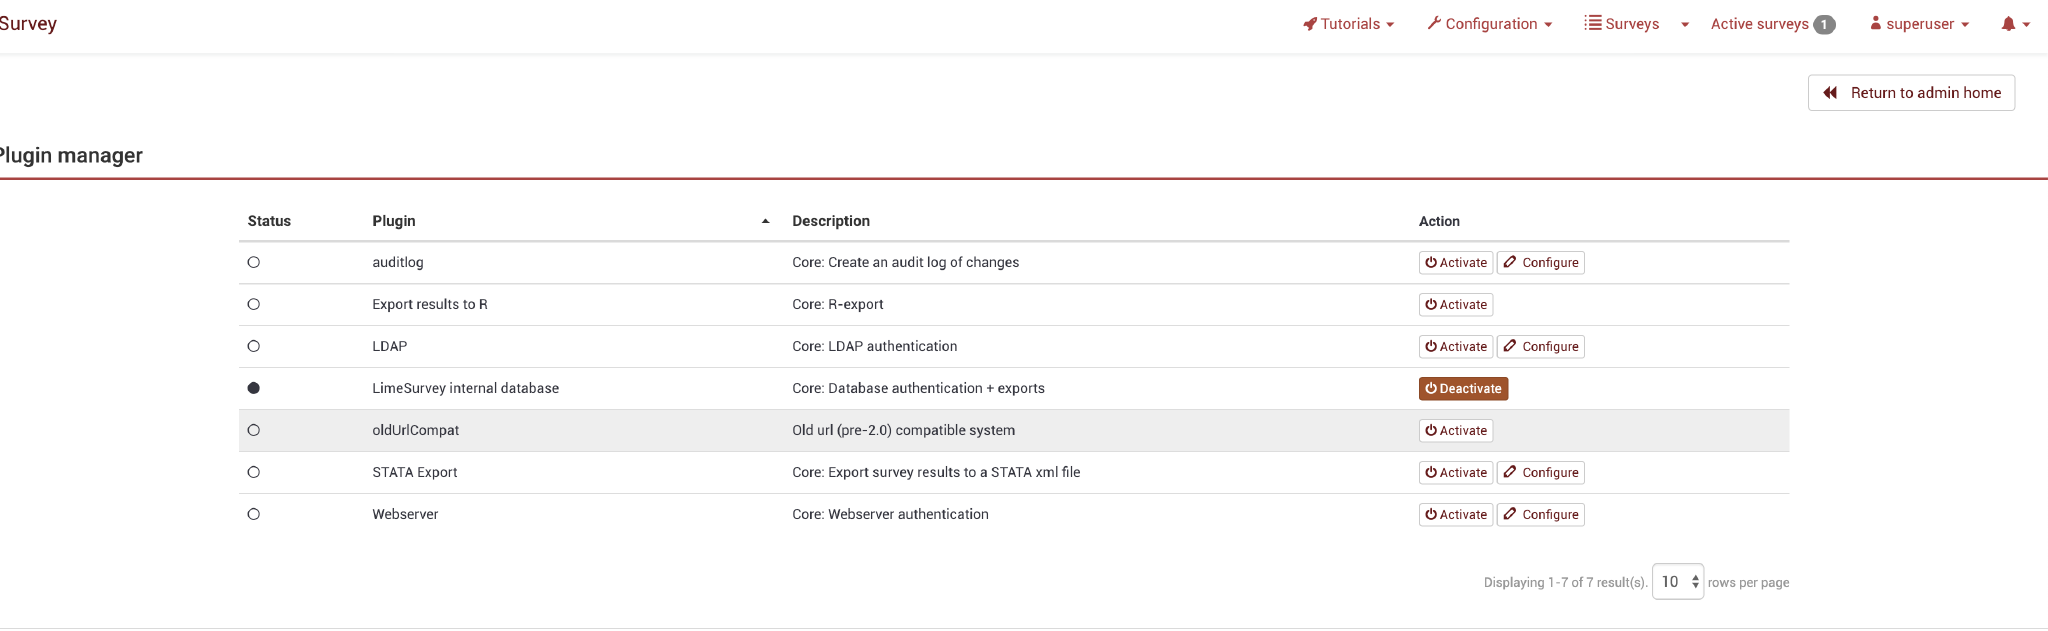Viewport: 2048px width, 631px height.
Task: Go to the Surveys list
Action: pos(1622,24)
